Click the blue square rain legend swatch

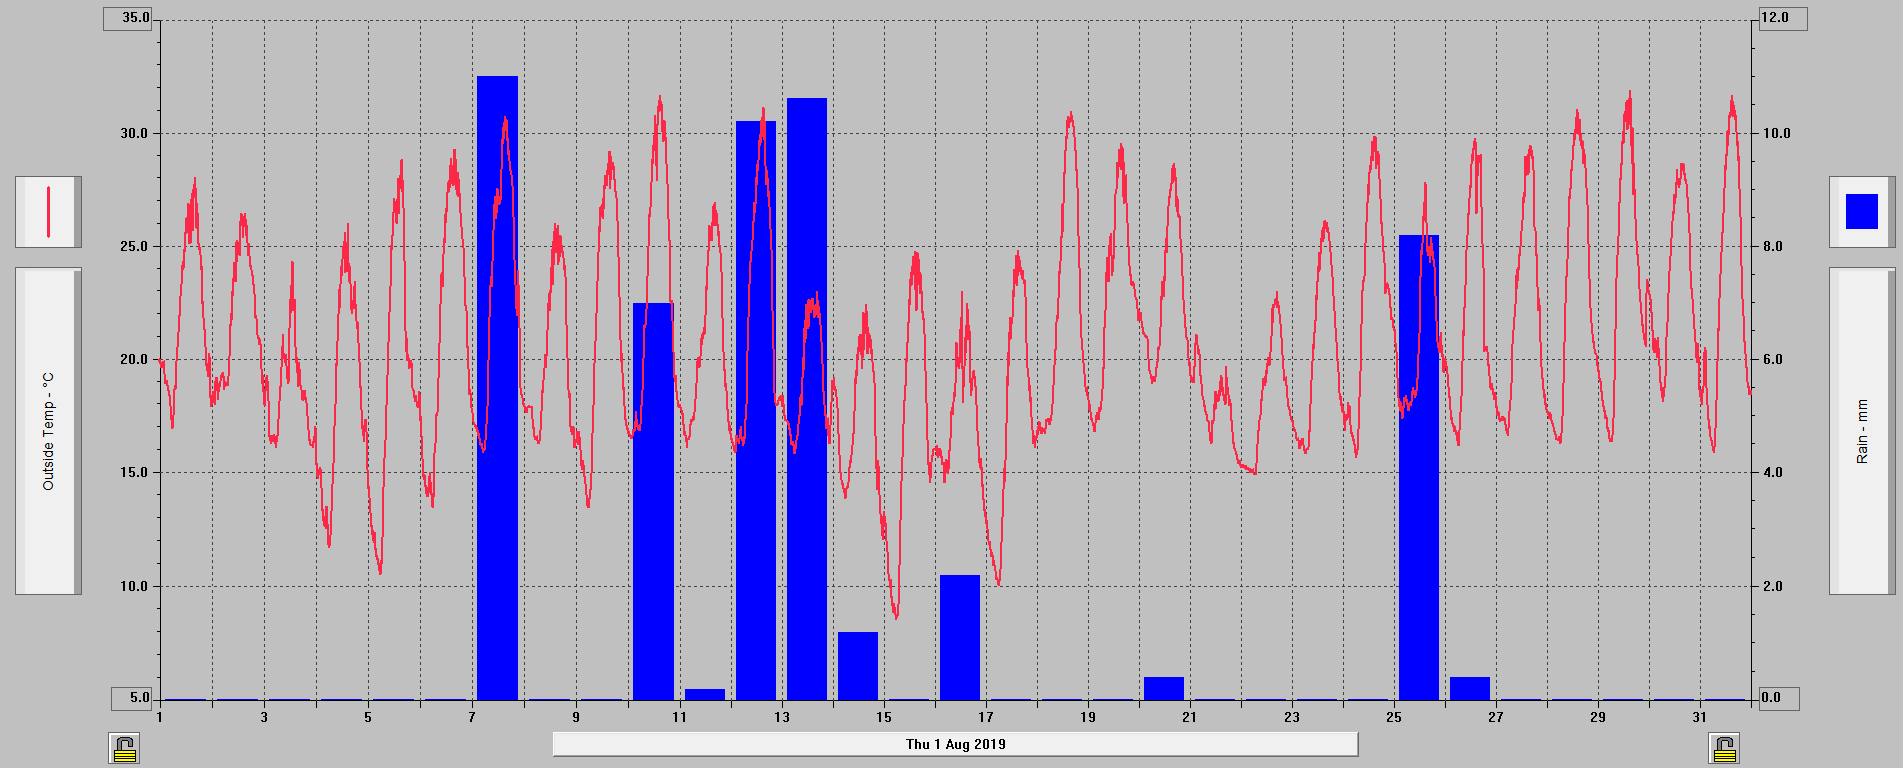[1861, 212]
